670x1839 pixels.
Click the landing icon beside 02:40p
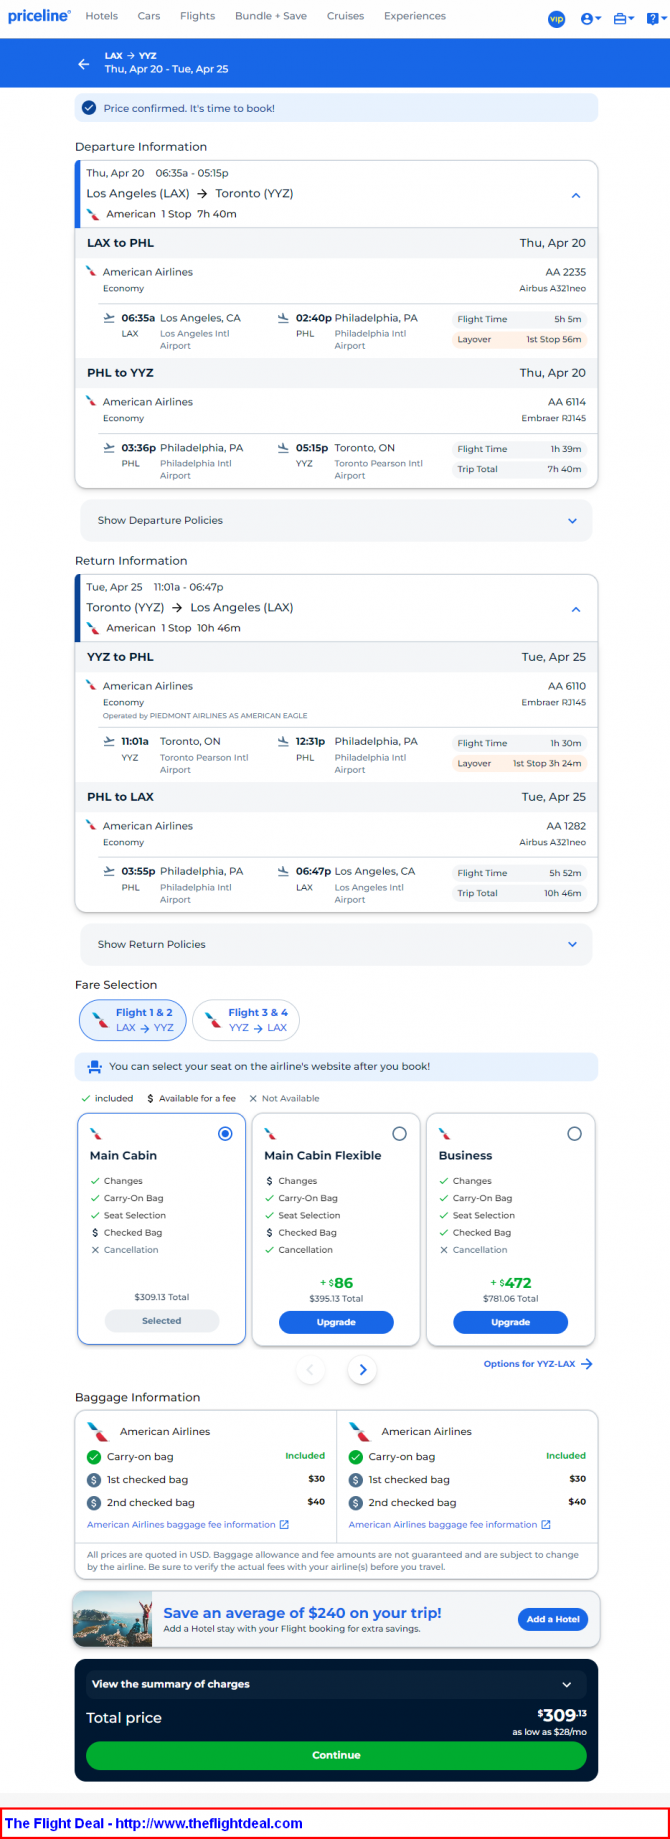(x=283, y=318)
